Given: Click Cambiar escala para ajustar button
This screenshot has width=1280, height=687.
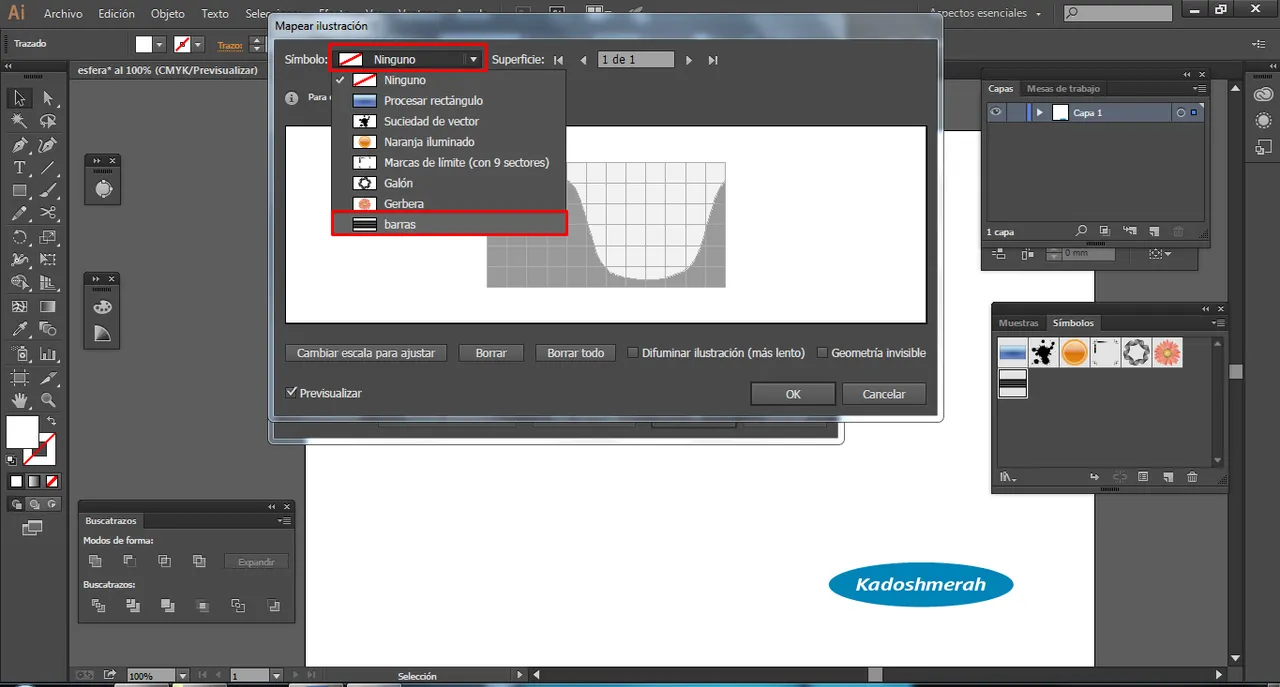Looking at the screenshot, I should (x=366, y=353).
